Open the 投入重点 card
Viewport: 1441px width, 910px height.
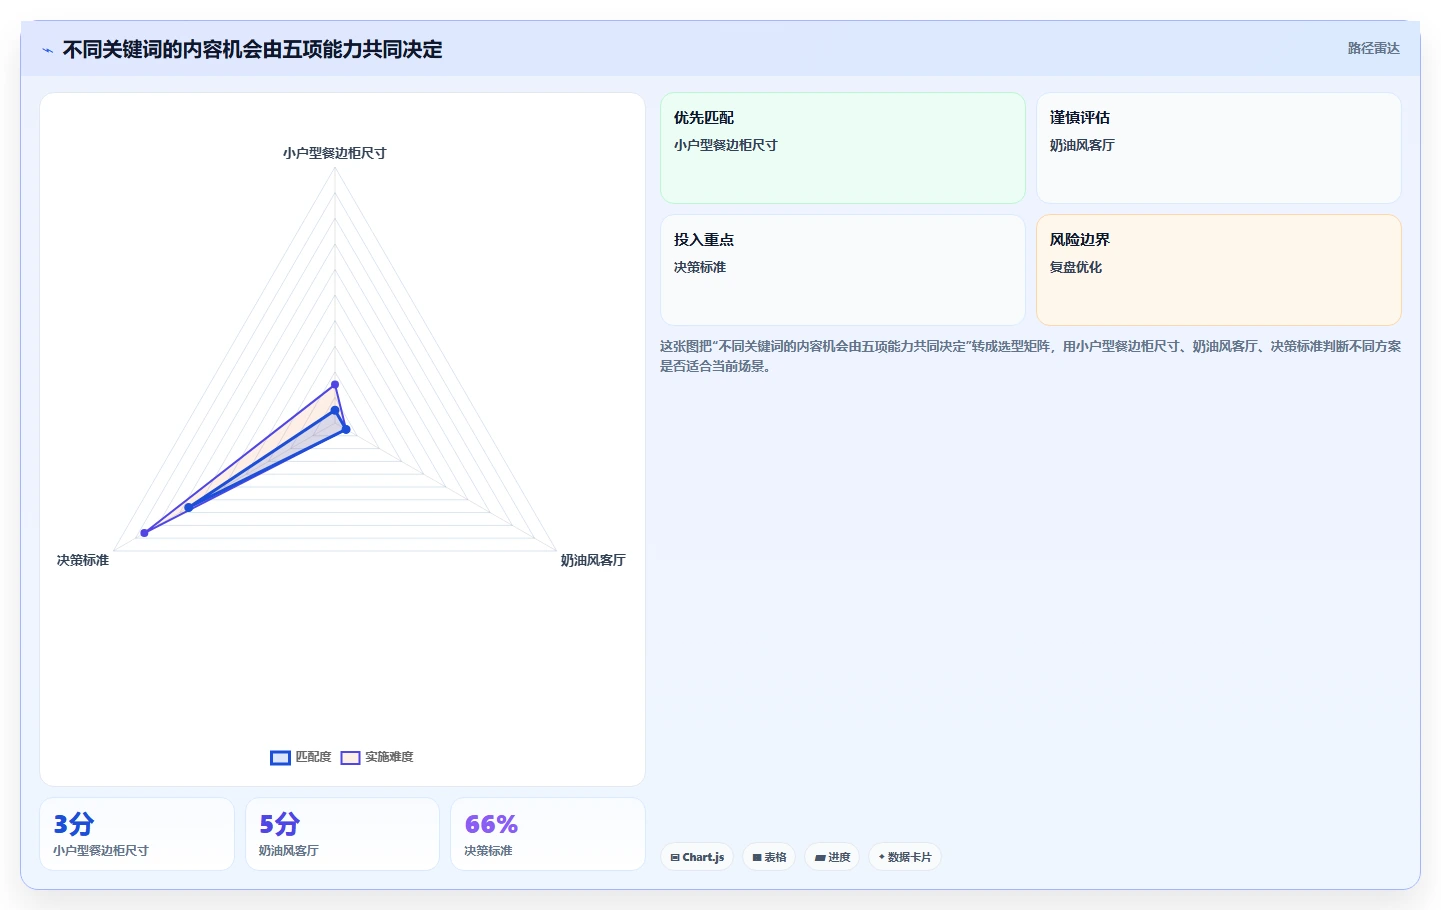[x=843, y=270]
